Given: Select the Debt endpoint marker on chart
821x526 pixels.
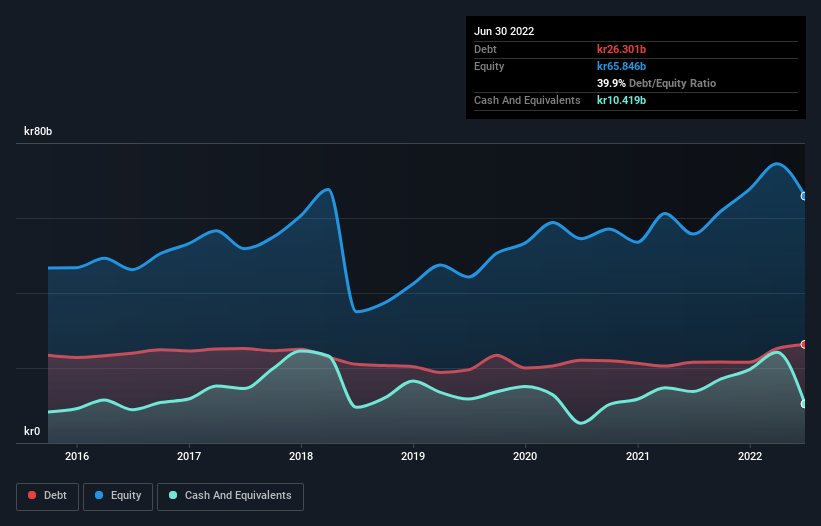Looking at the screenshot, I should [x=804, y=344].
